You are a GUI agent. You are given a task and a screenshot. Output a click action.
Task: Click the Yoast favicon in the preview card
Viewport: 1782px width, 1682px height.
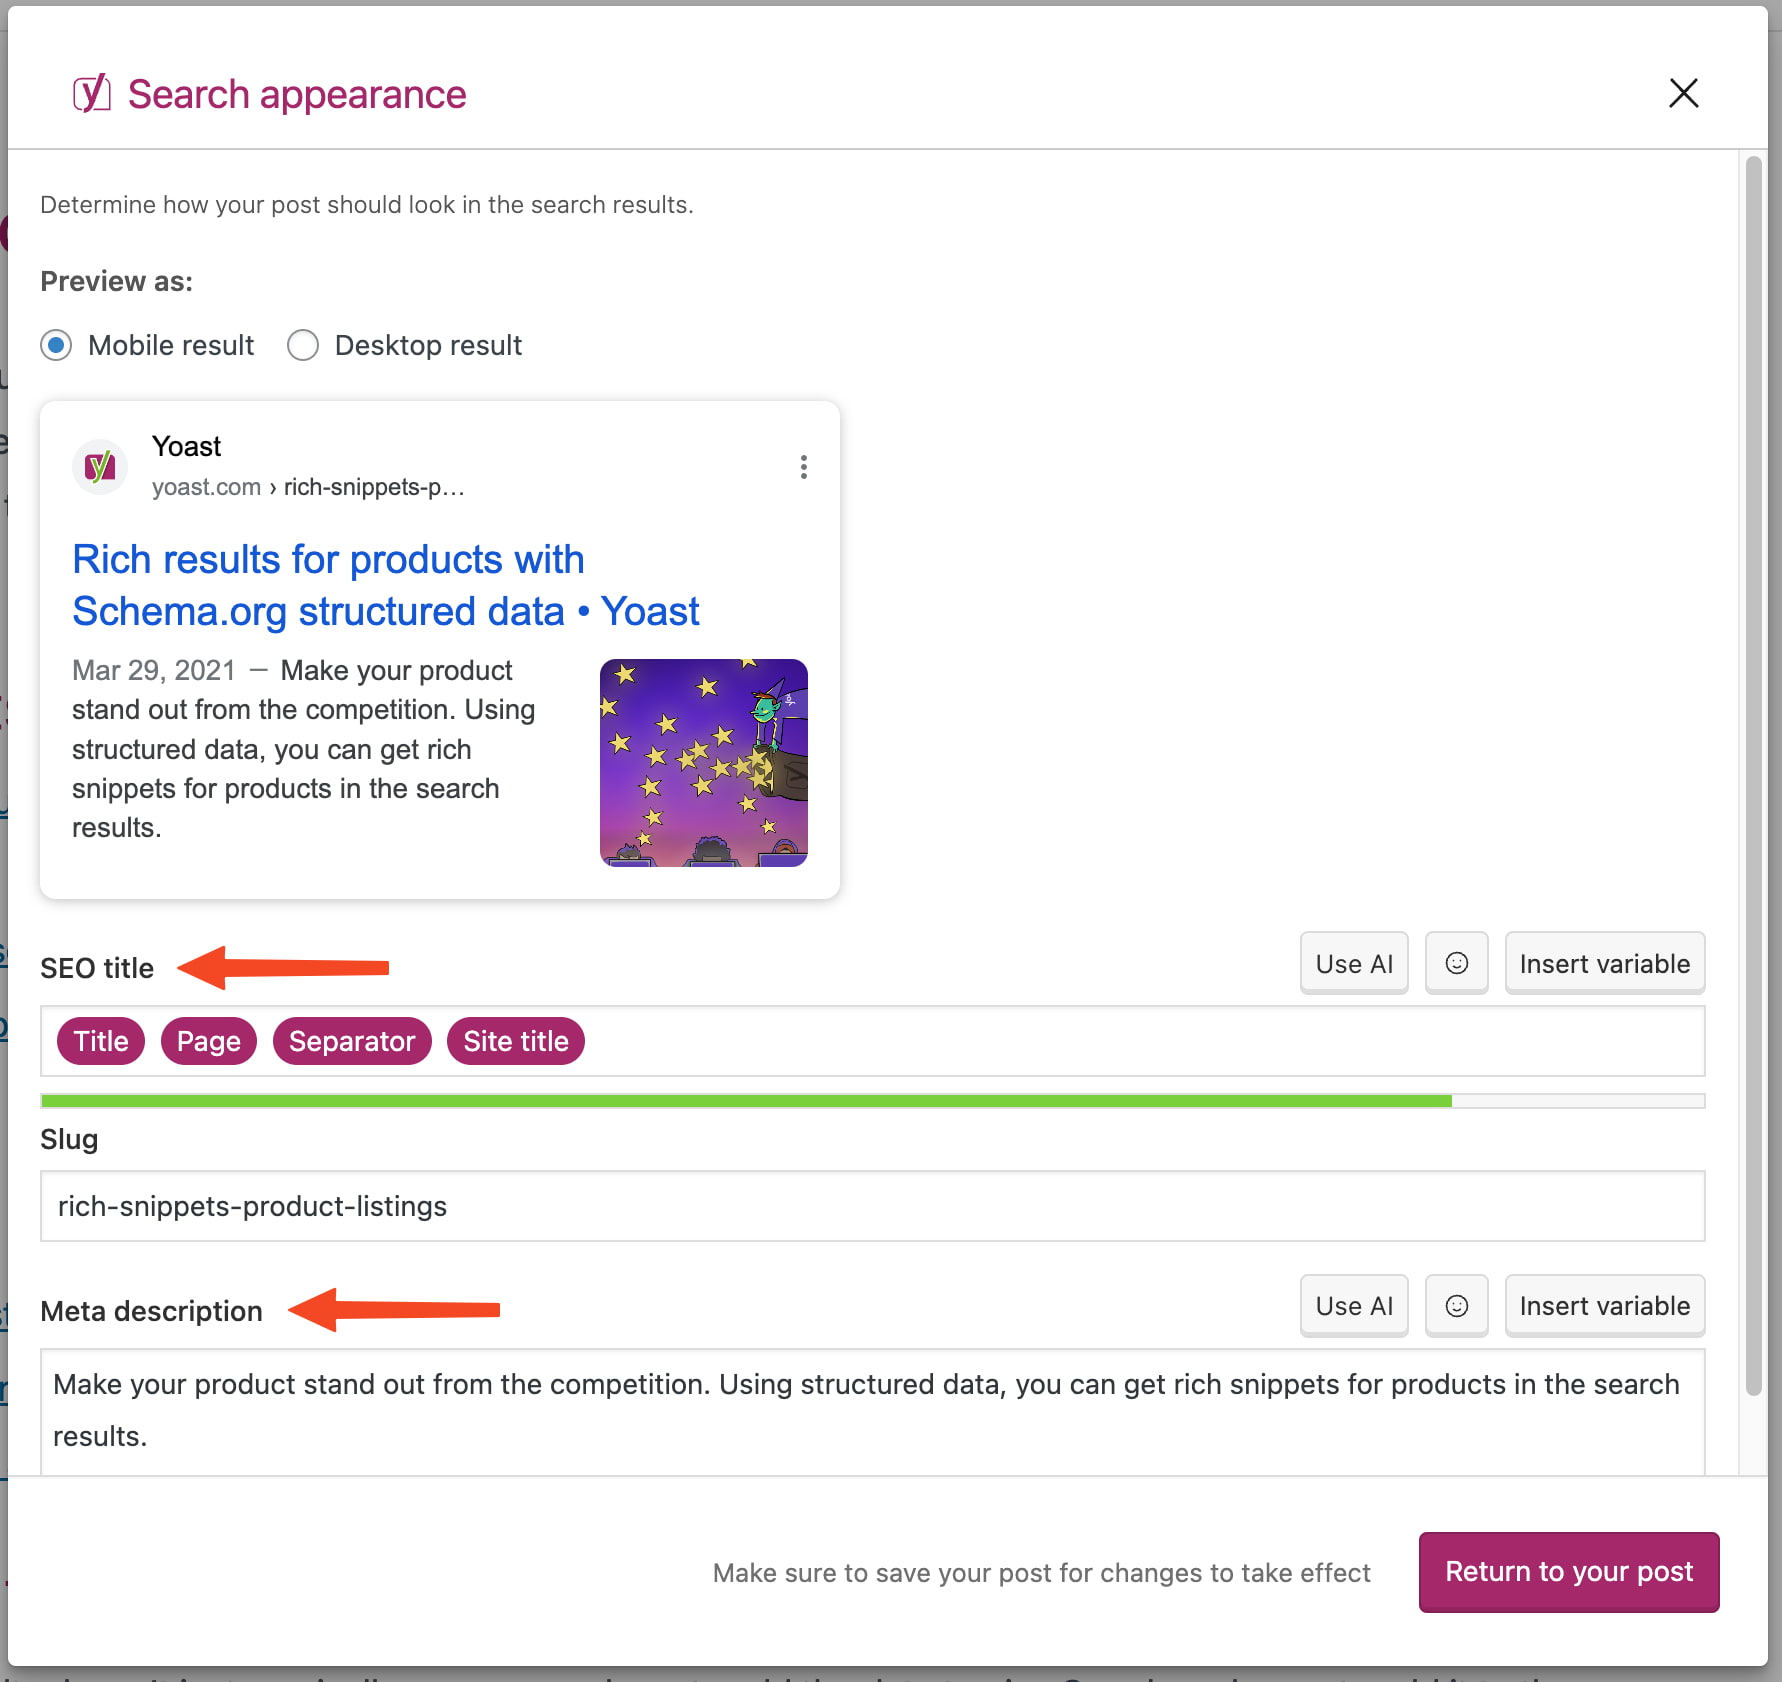click(x=99, y=466)
